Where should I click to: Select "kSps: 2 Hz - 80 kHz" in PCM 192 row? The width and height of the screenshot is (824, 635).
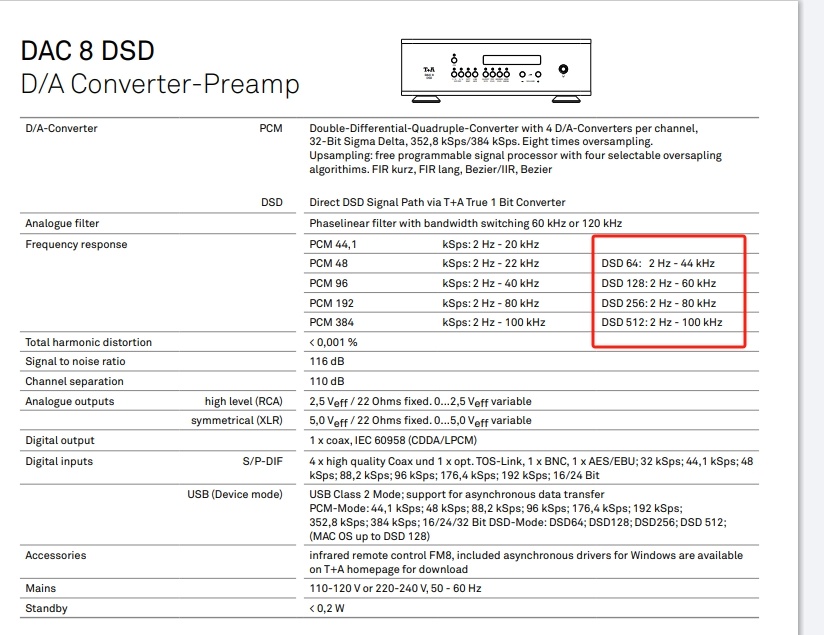(x=490, y=303)
